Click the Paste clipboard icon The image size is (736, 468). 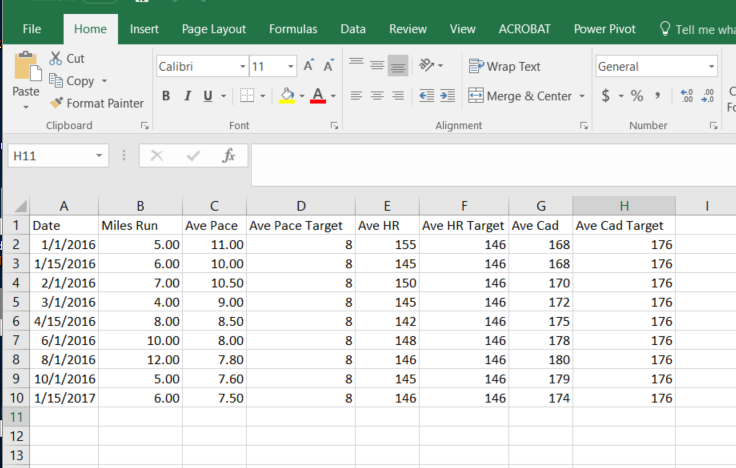tap(27, 67)
